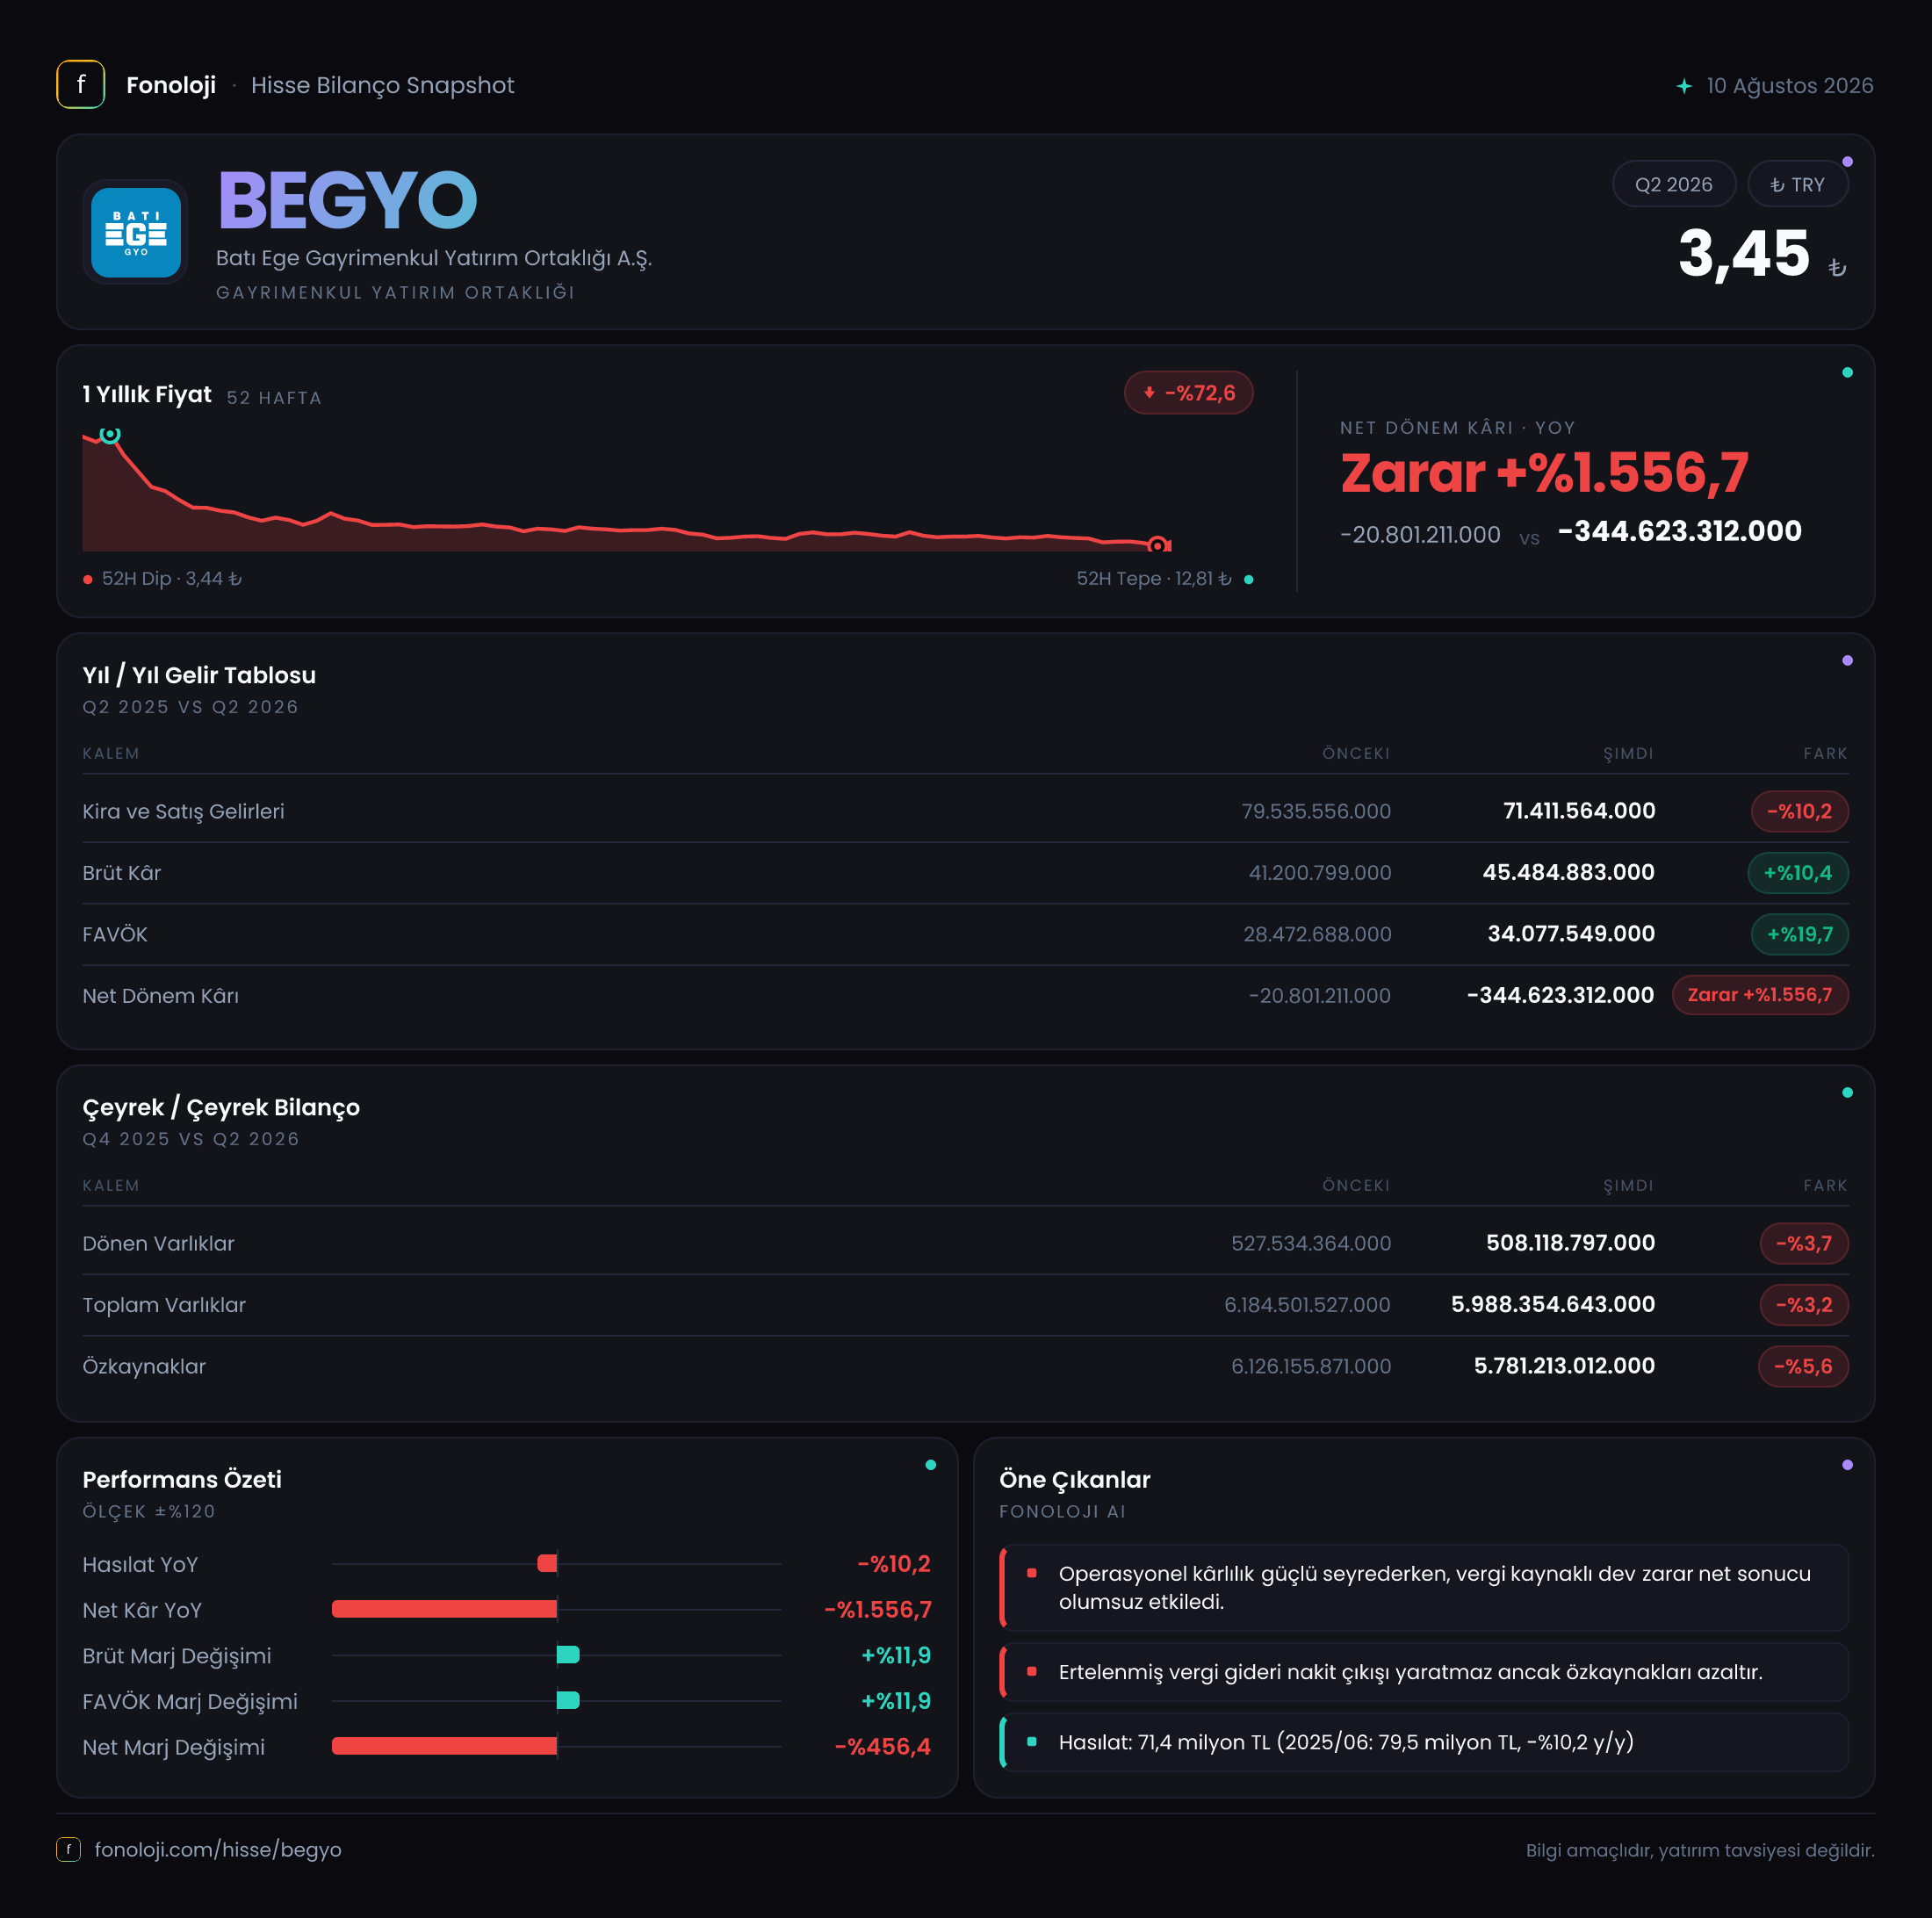The width and height of the screenshot is (1932, 1918).
Task: Click the 'Hisse Bilanço Snapshot' header text
Action: (x=382, y=85)
